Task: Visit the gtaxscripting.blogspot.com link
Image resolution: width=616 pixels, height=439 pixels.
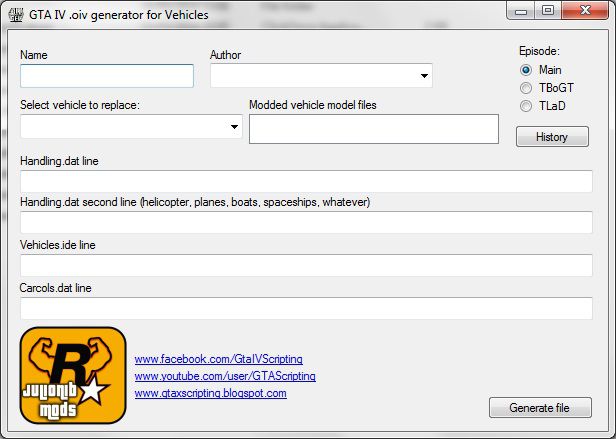Action: click(x=211, y=393)
